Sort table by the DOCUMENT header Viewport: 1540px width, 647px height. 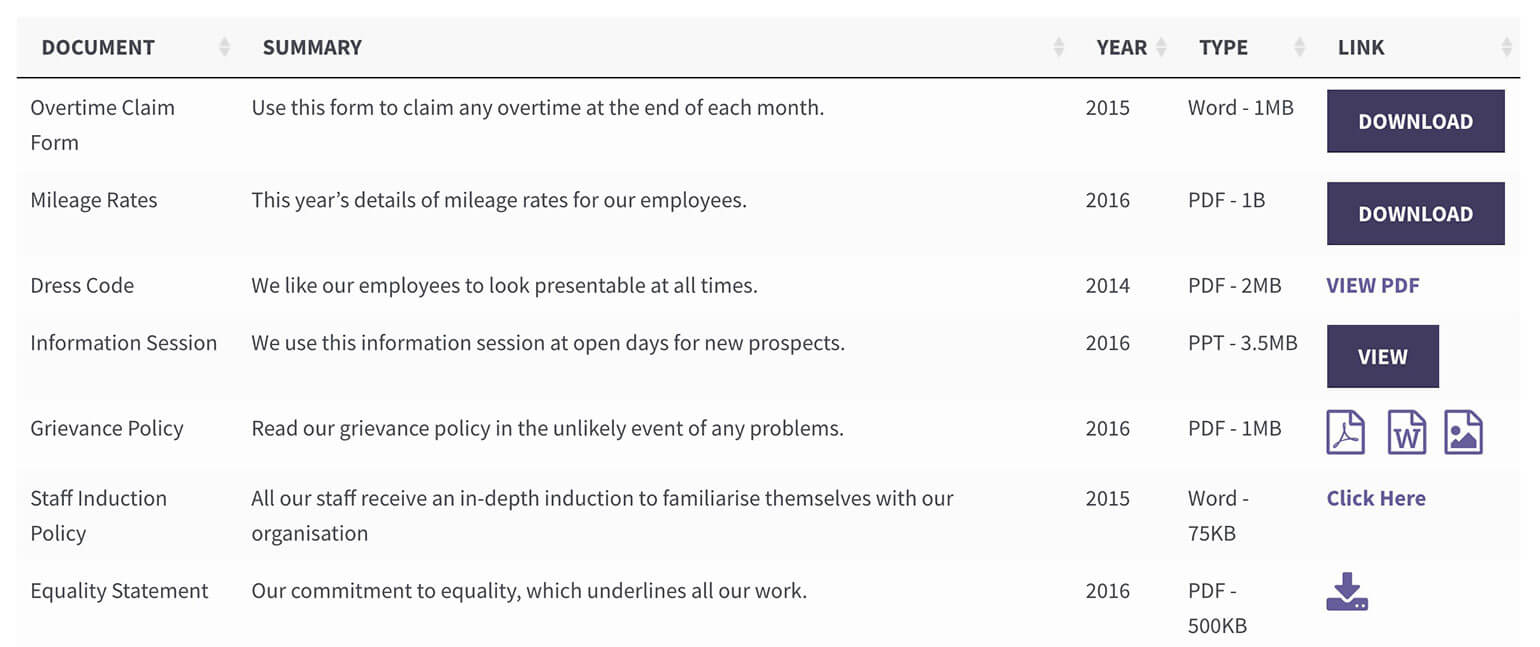[x=98, y=46]
